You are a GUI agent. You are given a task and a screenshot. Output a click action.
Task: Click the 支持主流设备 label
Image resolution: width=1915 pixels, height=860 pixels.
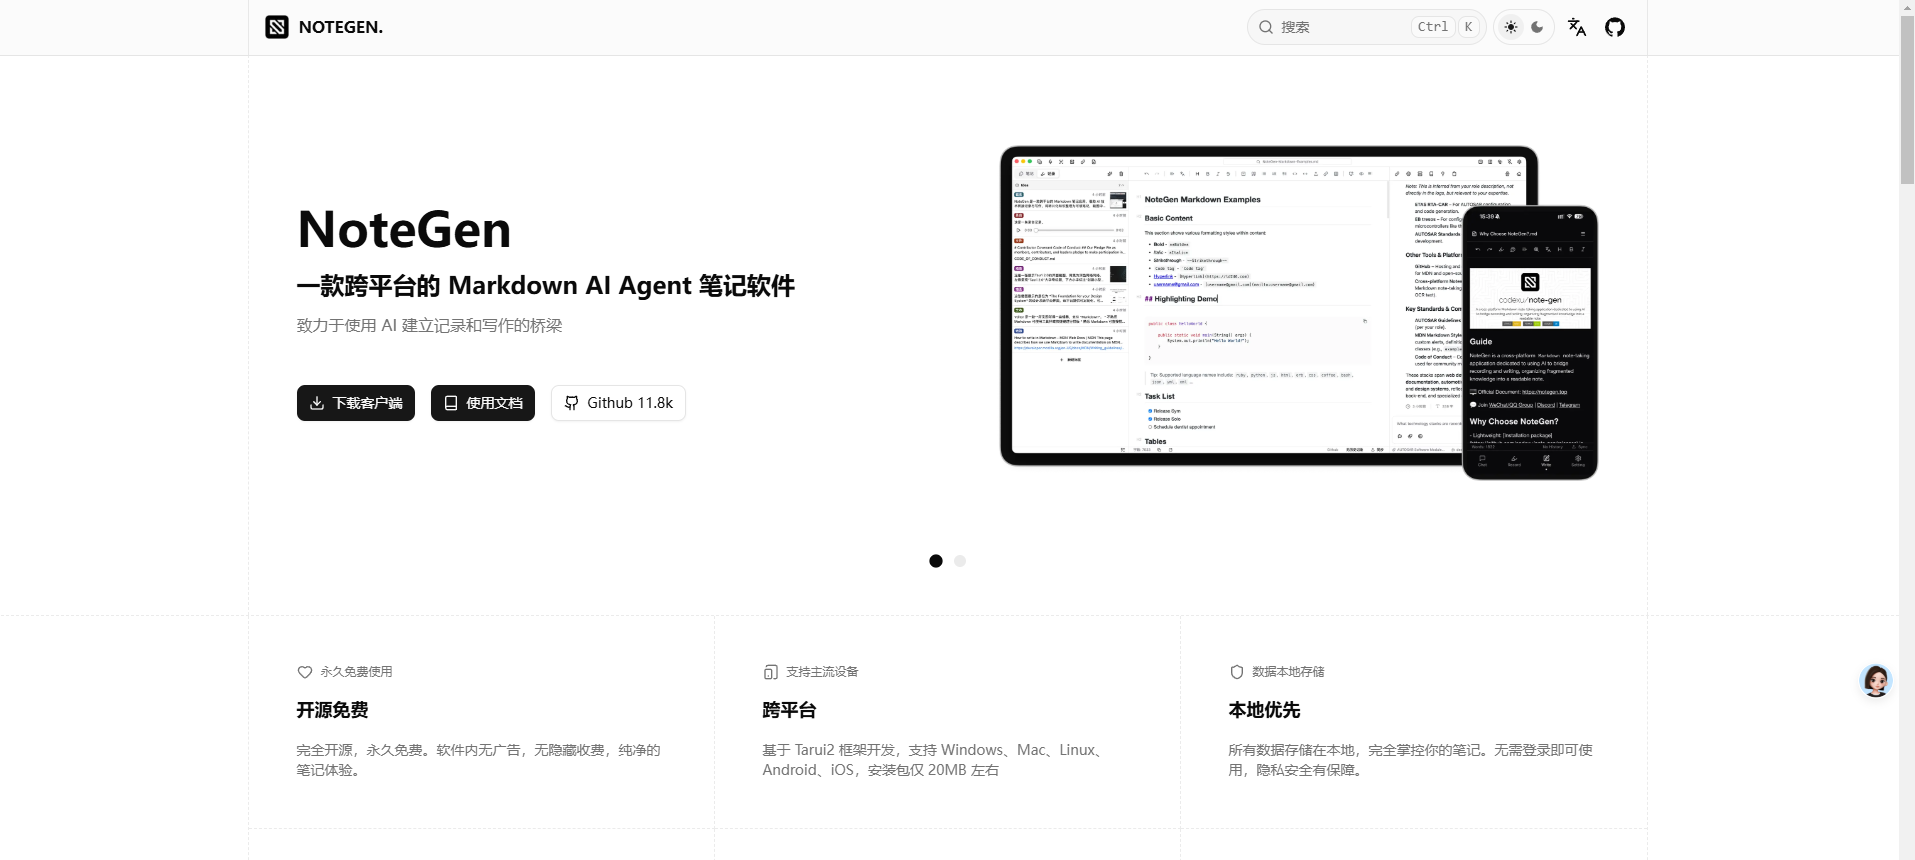(x=822, y=672)
